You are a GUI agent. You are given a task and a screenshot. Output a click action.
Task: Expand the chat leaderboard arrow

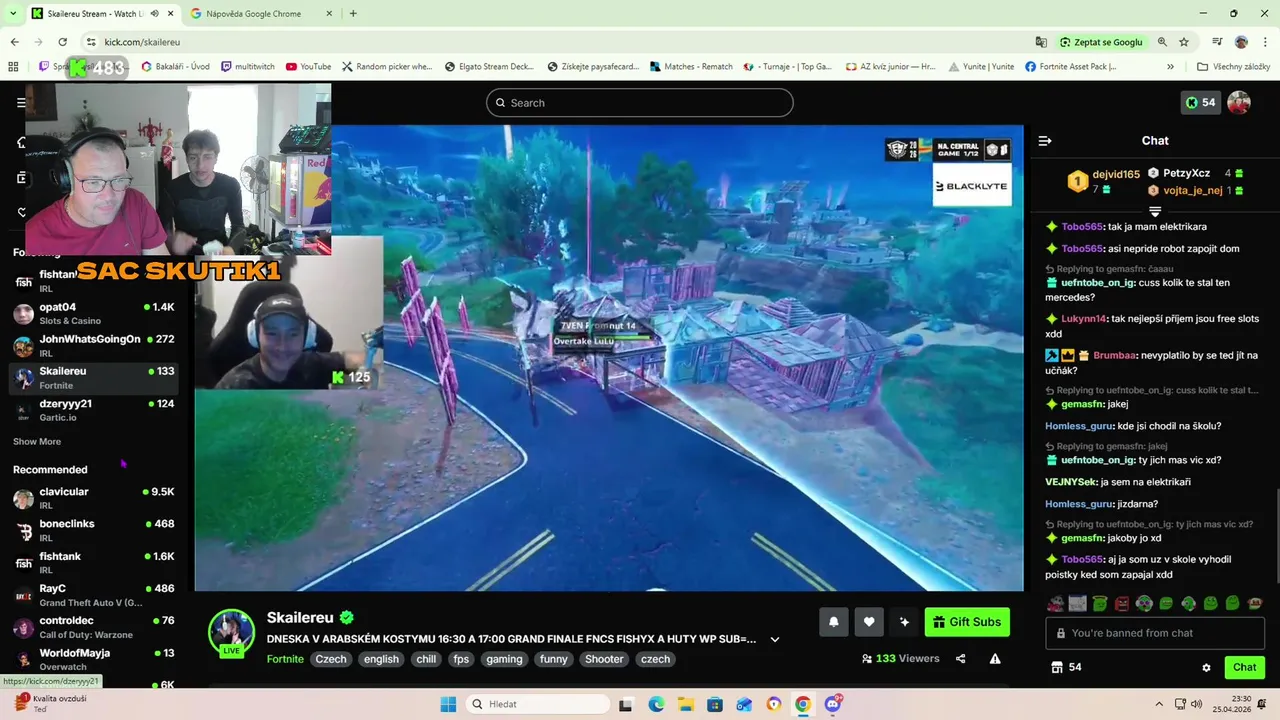point(1155,212)
